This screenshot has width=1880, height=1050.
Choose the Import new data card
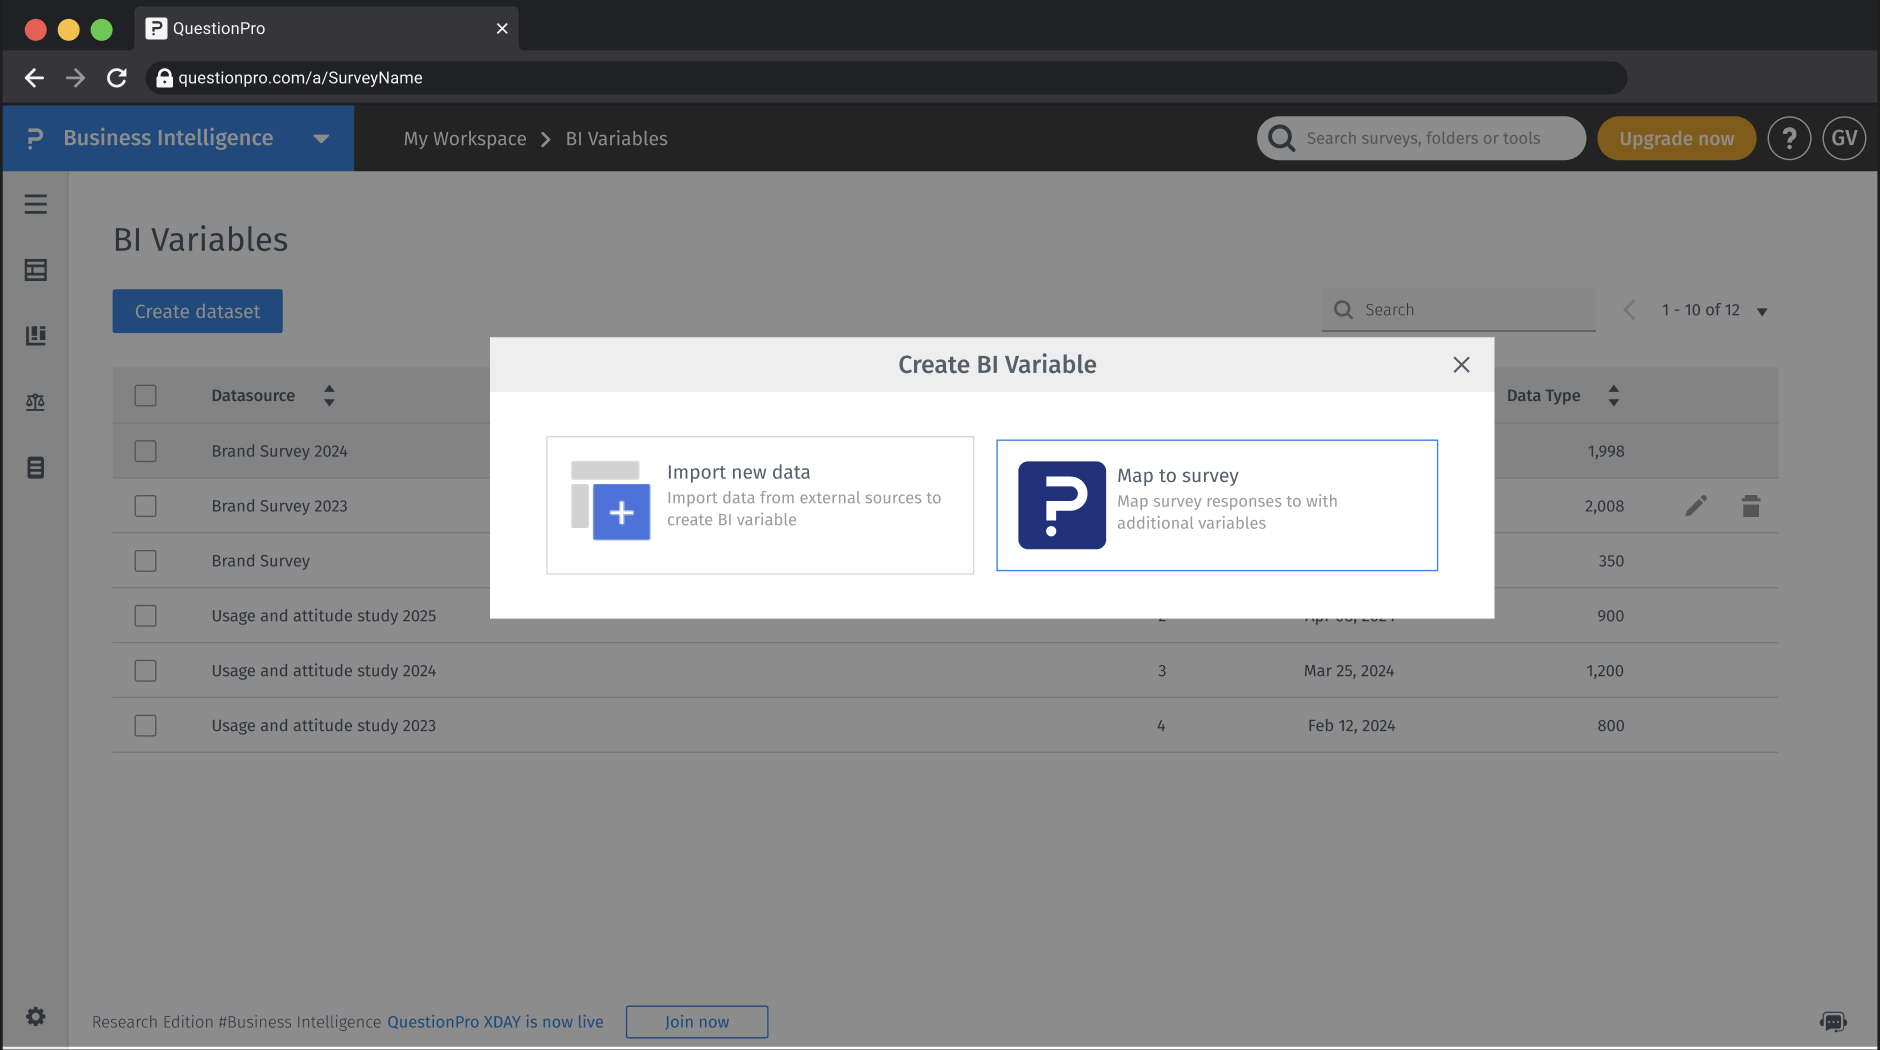tap(760, 505)
